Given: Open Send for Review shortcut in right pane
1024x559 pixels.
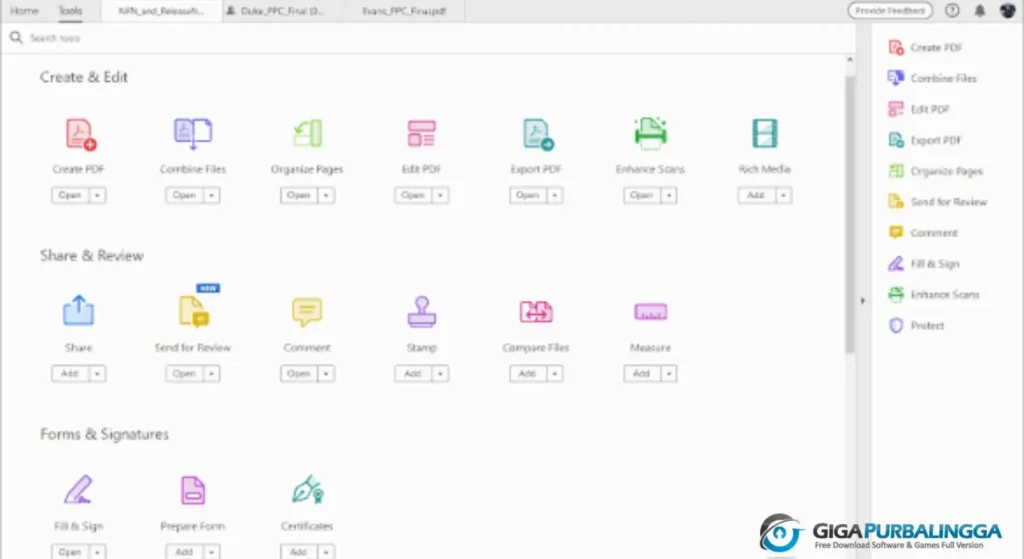Looking at the screenshot, I should (x=937, y=202).
